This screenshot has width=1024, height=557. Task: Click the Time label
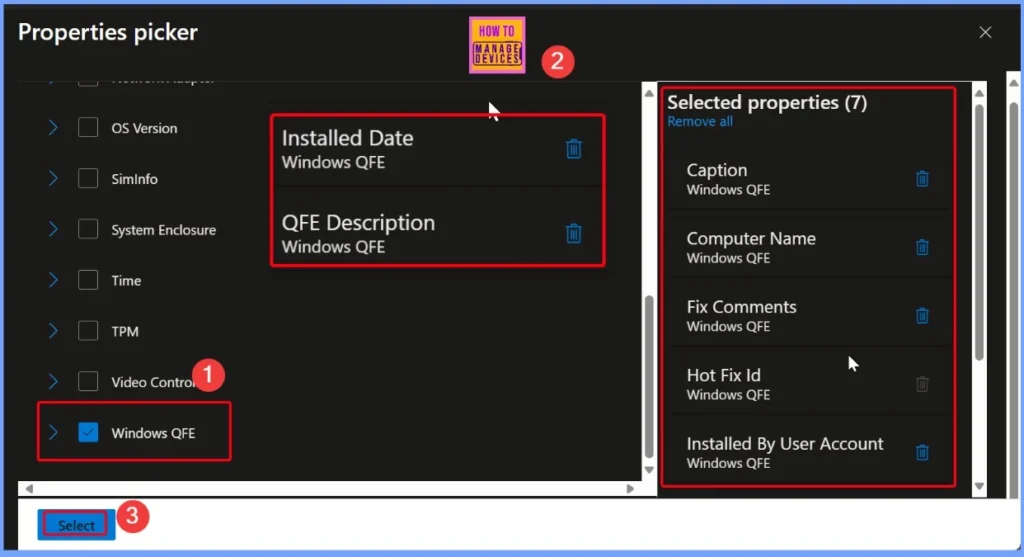[126, 281]
